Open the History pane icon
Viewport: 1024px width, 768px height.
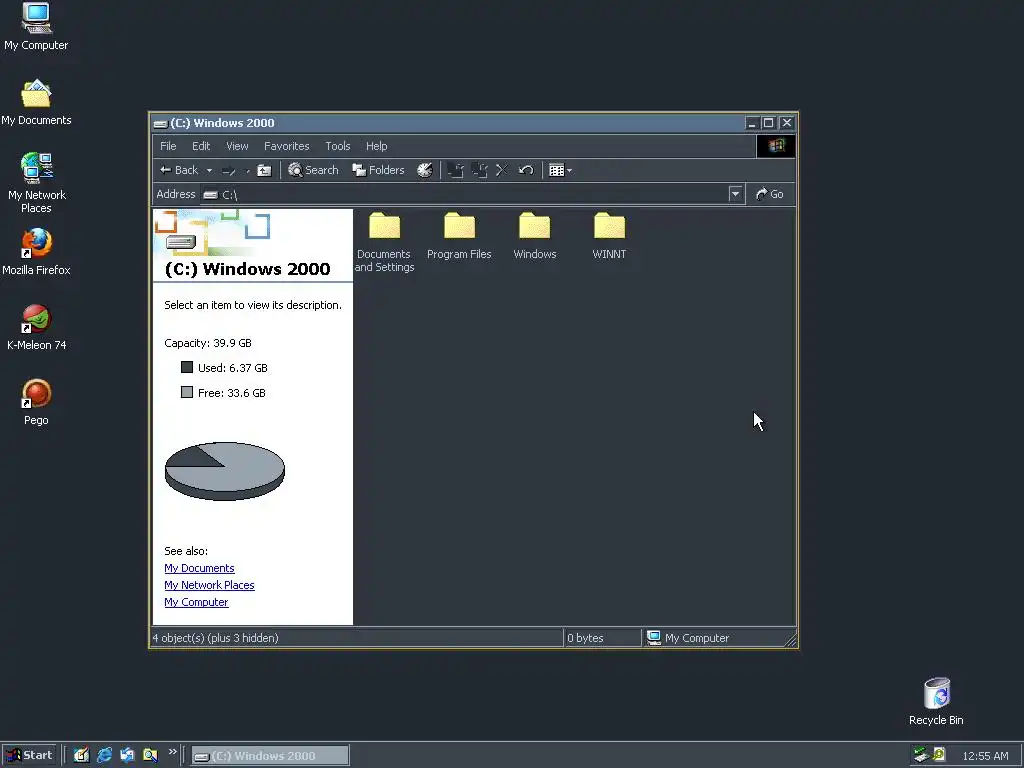424,170
